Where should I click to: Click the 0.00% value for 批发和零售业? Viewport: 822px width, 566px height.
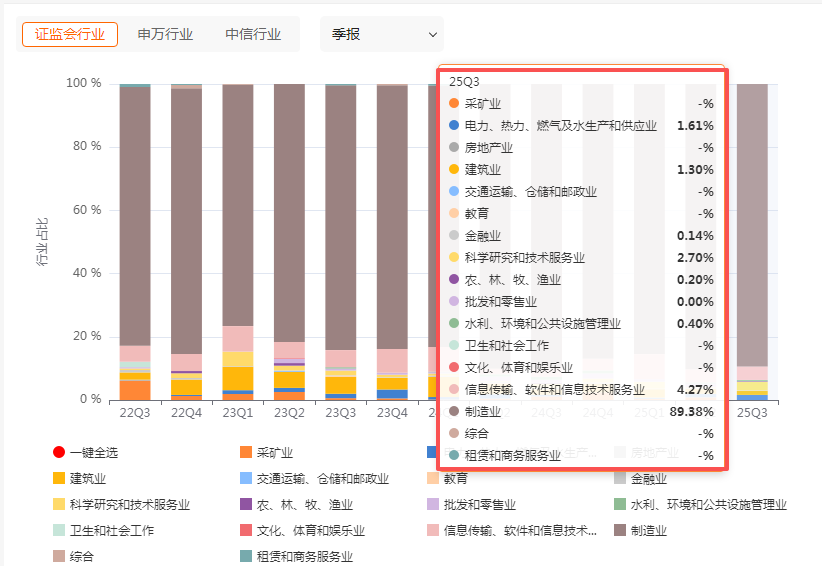pos(695,301)
